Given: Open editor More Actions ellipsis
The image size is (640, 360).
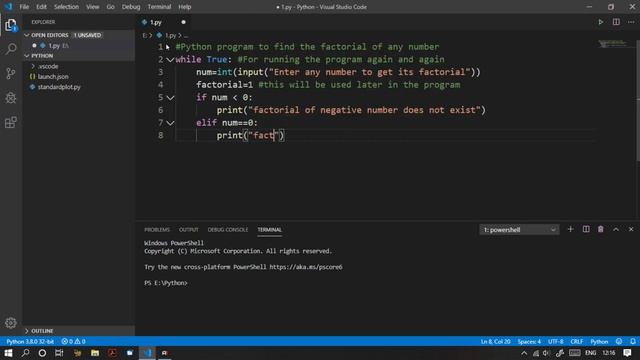Looking at the screenshot, I should (631, 22).
